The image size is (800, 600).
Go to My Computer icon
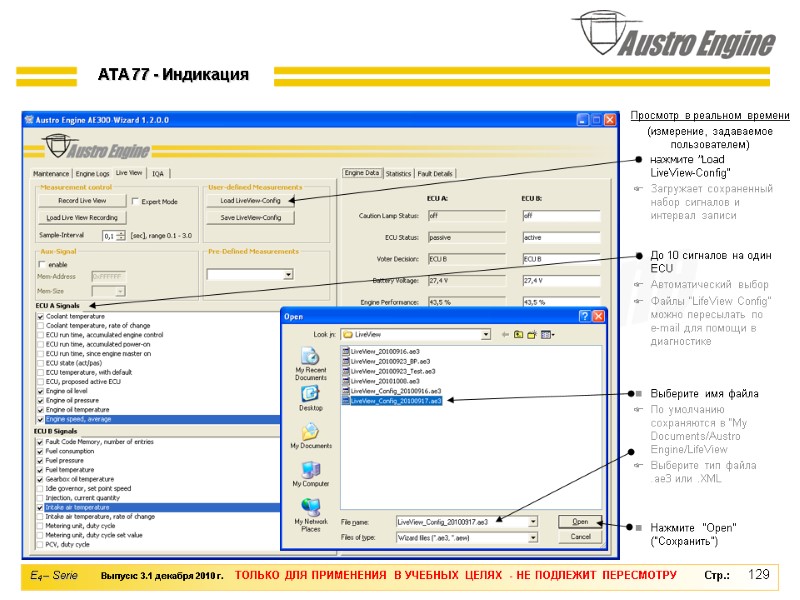click(x=310, y=470)
